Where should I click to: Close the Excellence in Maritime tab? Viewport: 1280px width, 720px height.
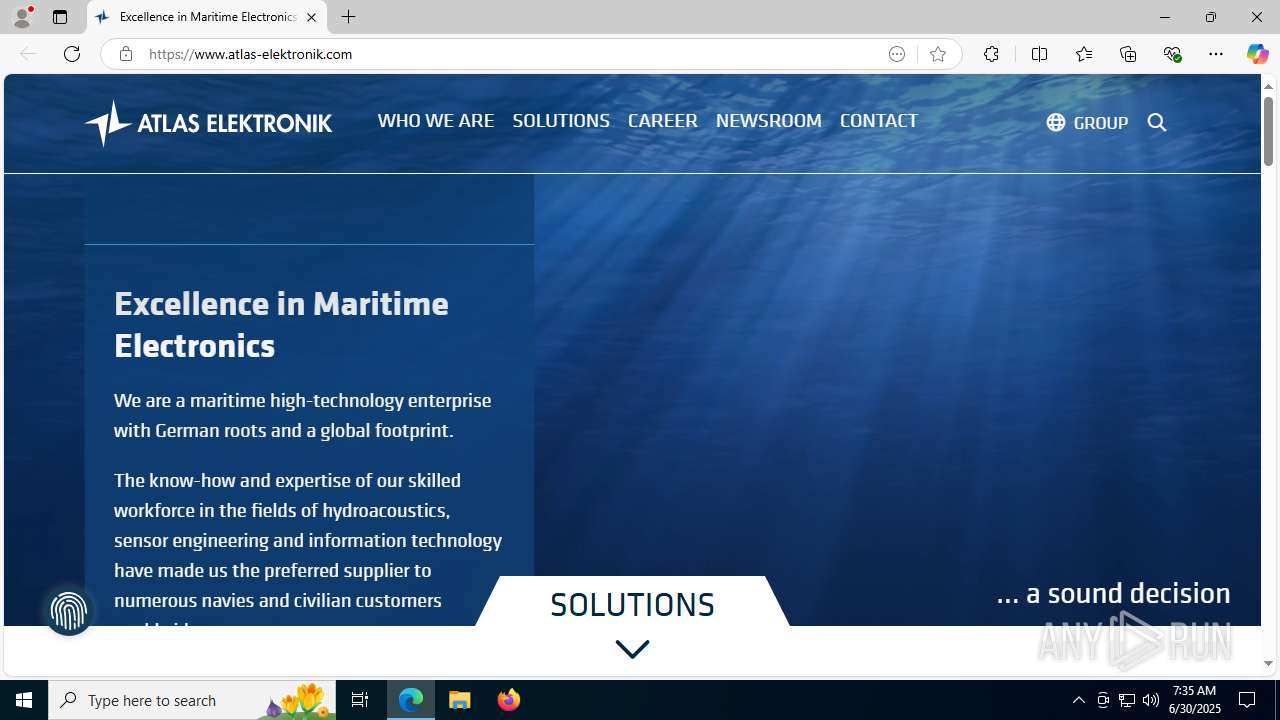point(311,17)
